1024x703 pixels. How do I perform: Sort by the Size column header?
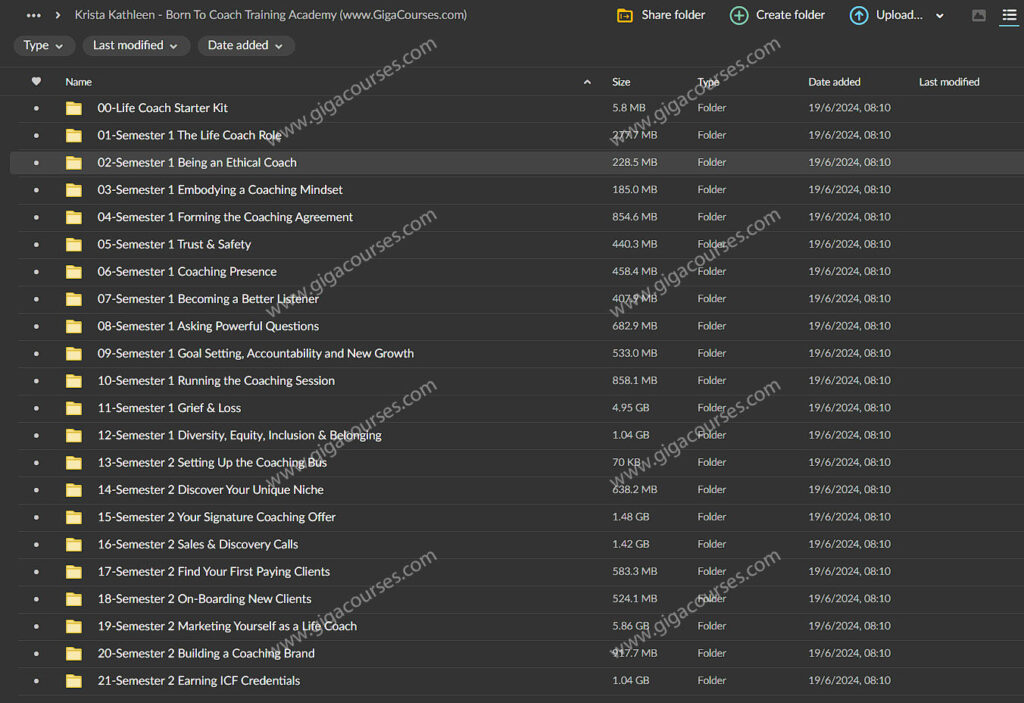pyautogui.click(x=621, y=82)
